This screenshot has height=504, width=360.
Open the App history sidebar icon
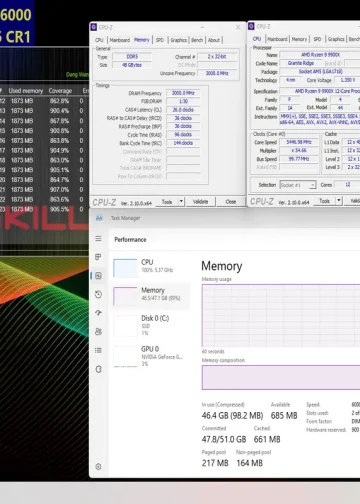click(x=98, y=294)
